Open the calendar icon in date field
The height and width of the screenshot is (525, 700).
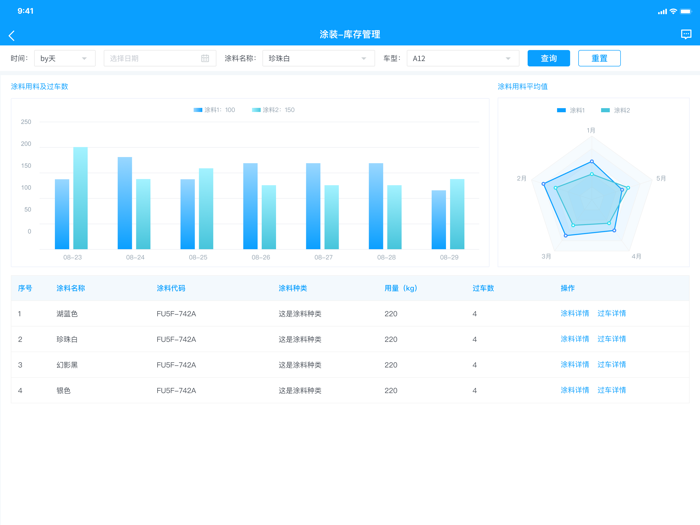click(205, 58)
